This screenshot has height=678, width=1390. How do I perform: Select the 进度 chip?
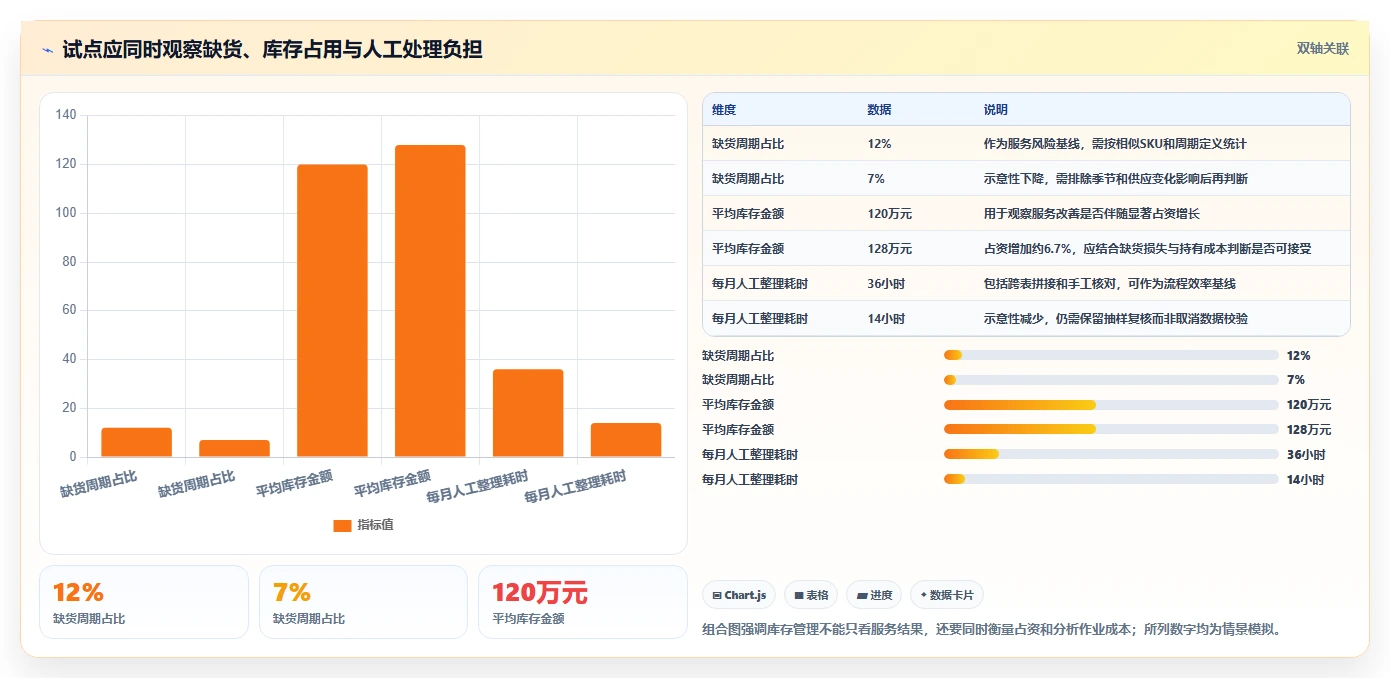874,595
